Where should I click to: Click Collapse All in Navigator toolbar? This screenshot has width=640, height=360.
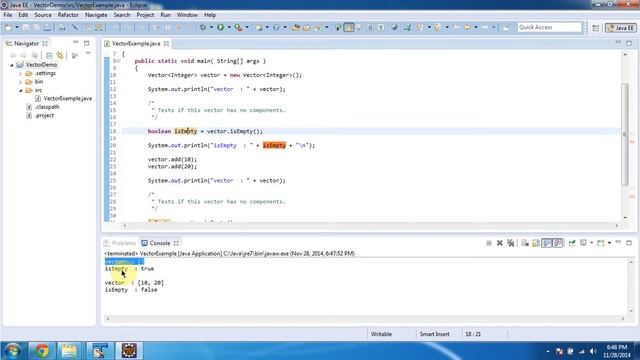pos(49,55)
